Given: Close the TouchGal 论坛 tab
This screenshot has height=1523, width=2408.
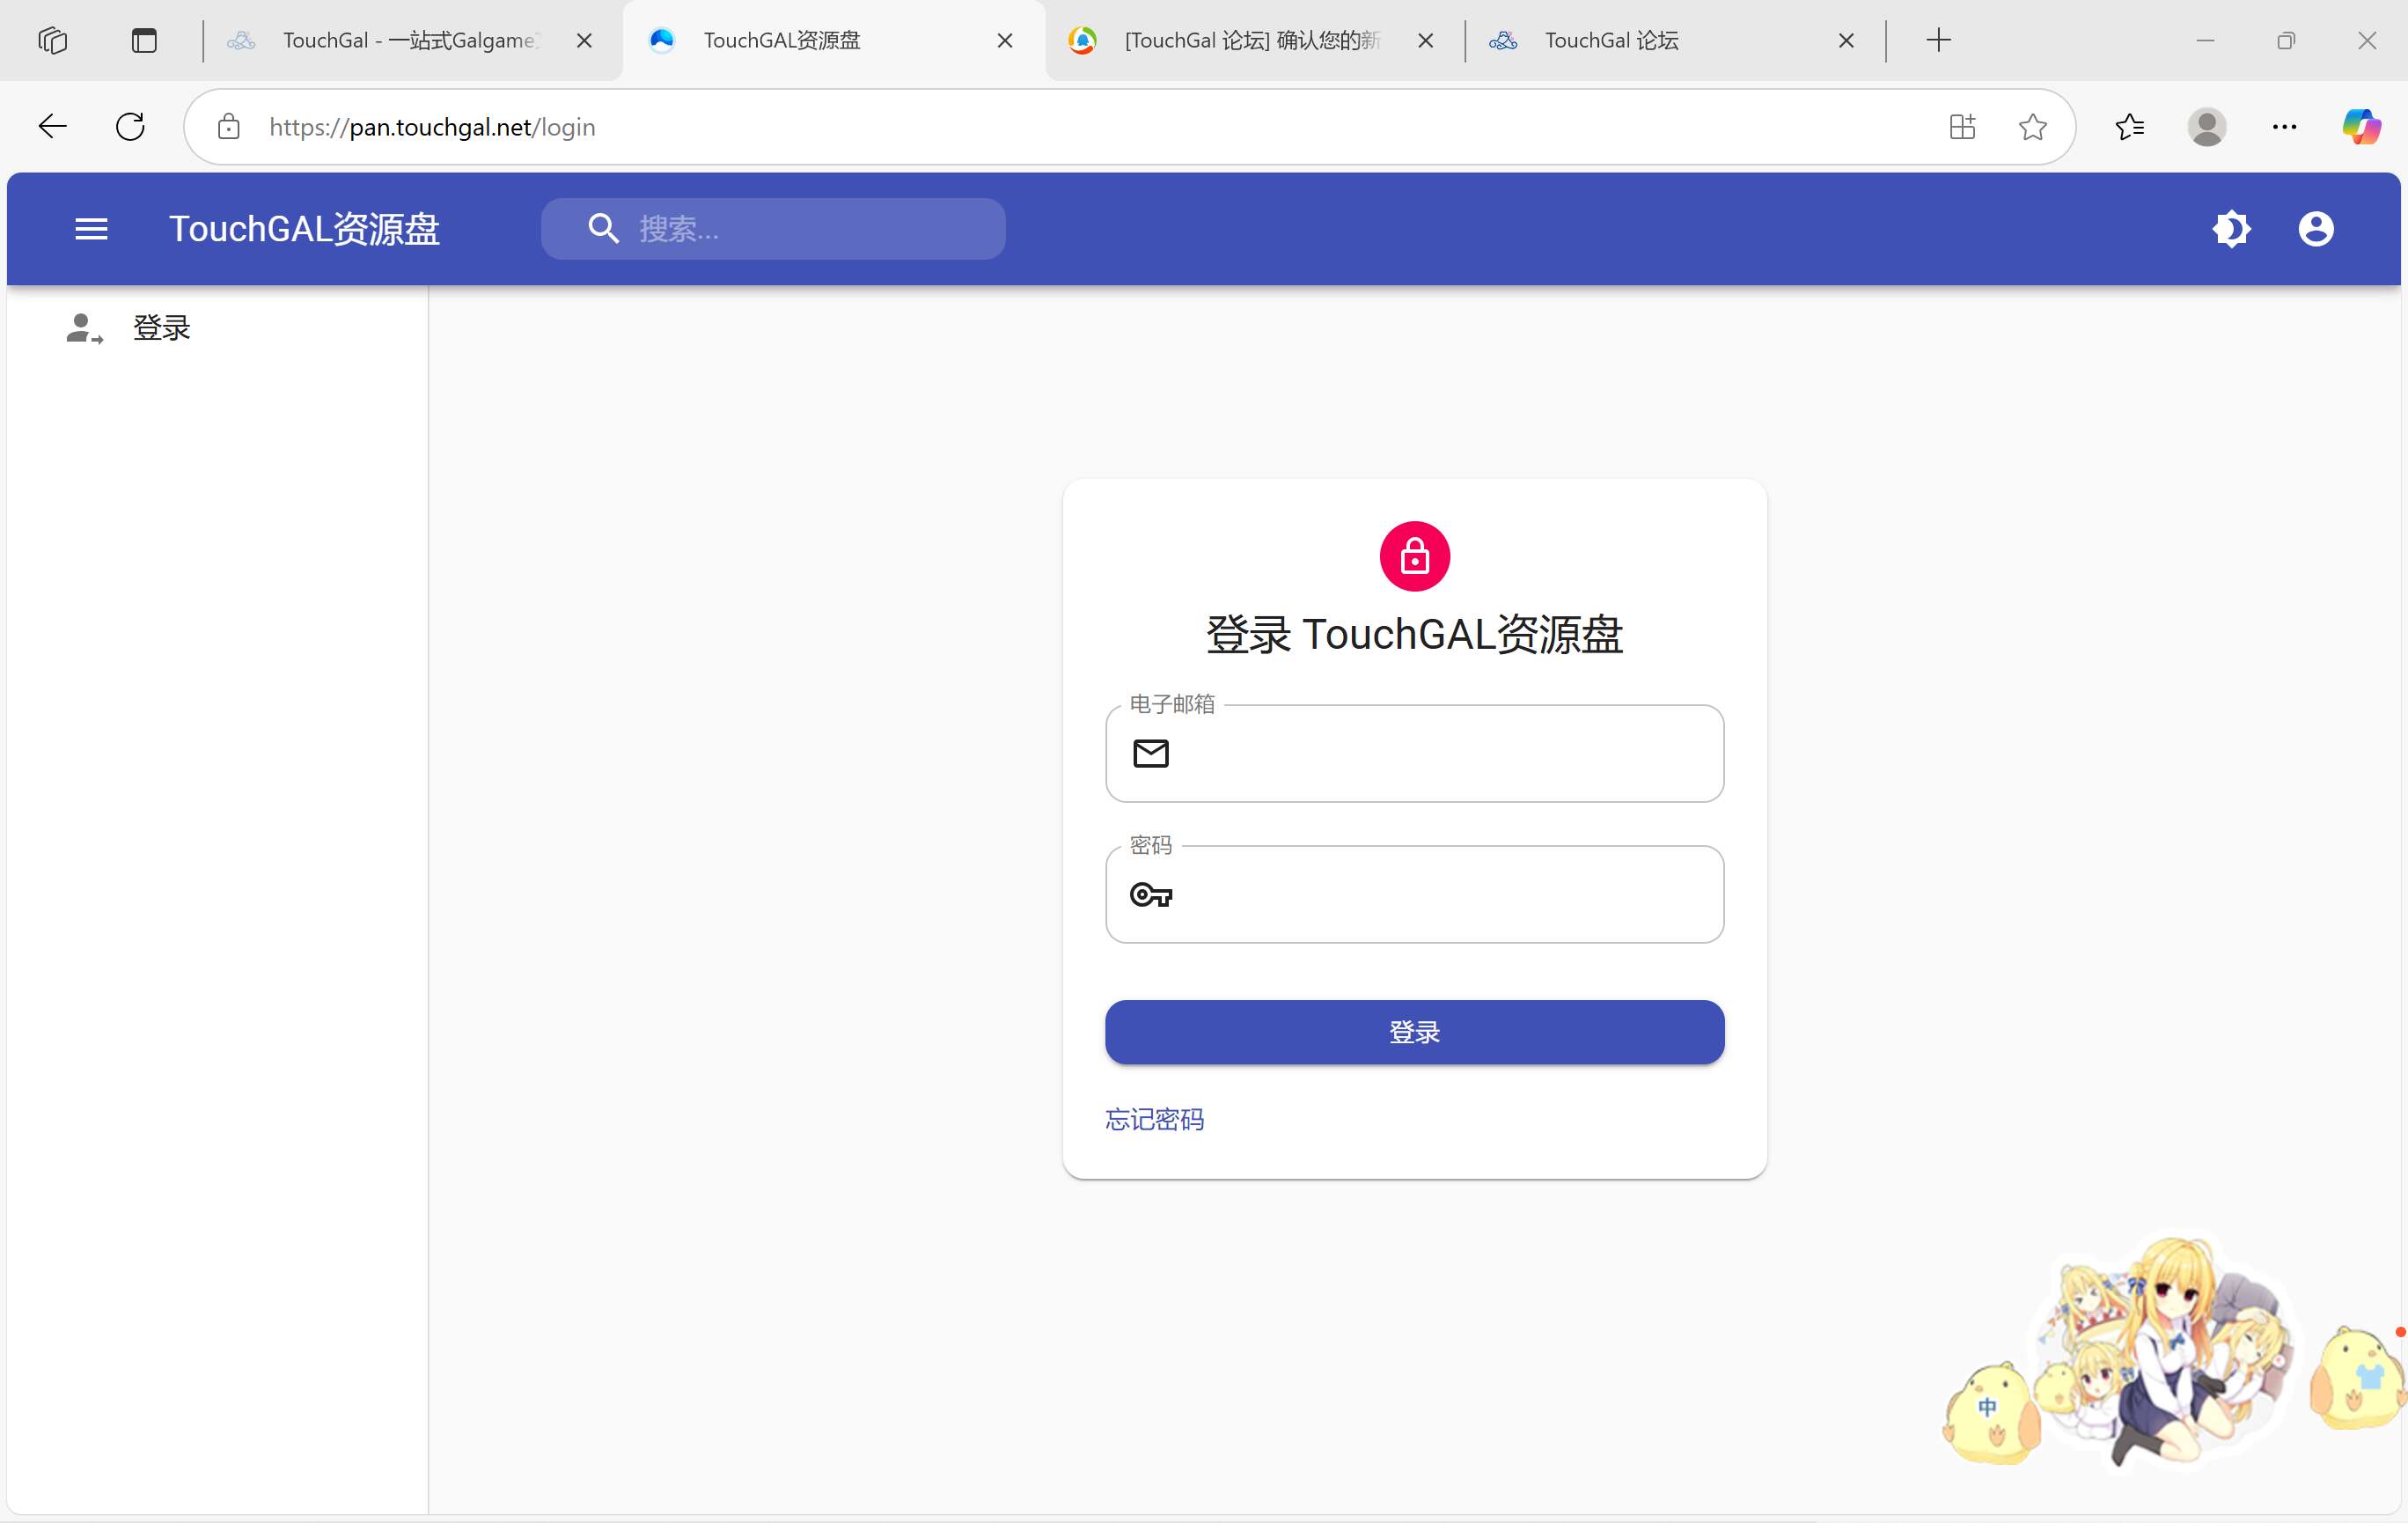Looking at the screenshot, I should tap(1846, 41).
